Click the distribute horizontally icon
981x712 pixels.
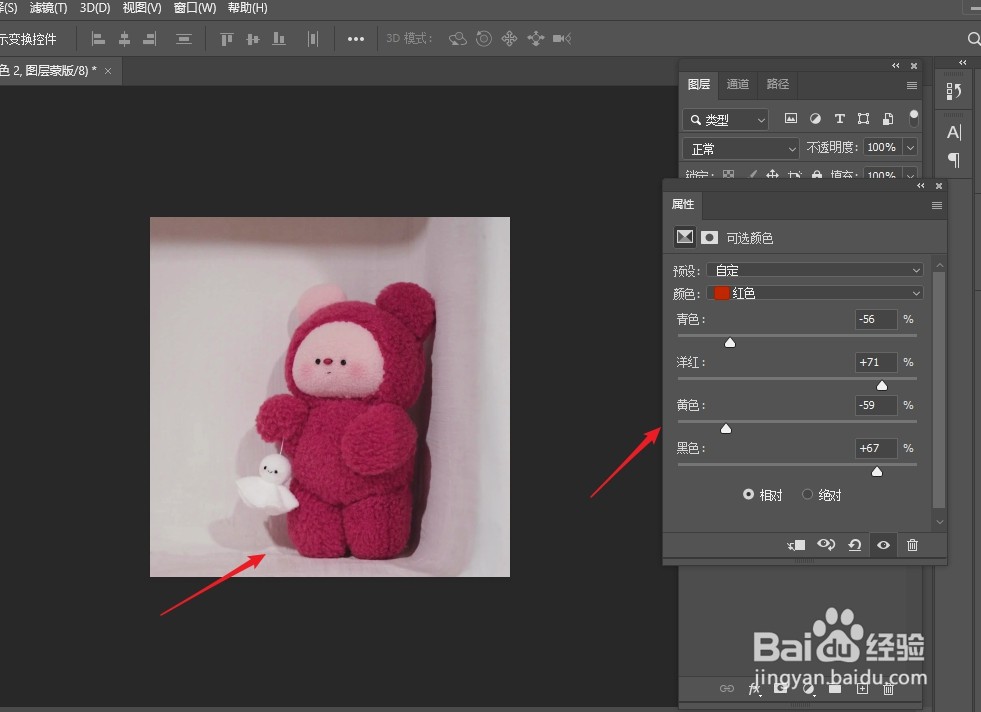click(313, 39)
